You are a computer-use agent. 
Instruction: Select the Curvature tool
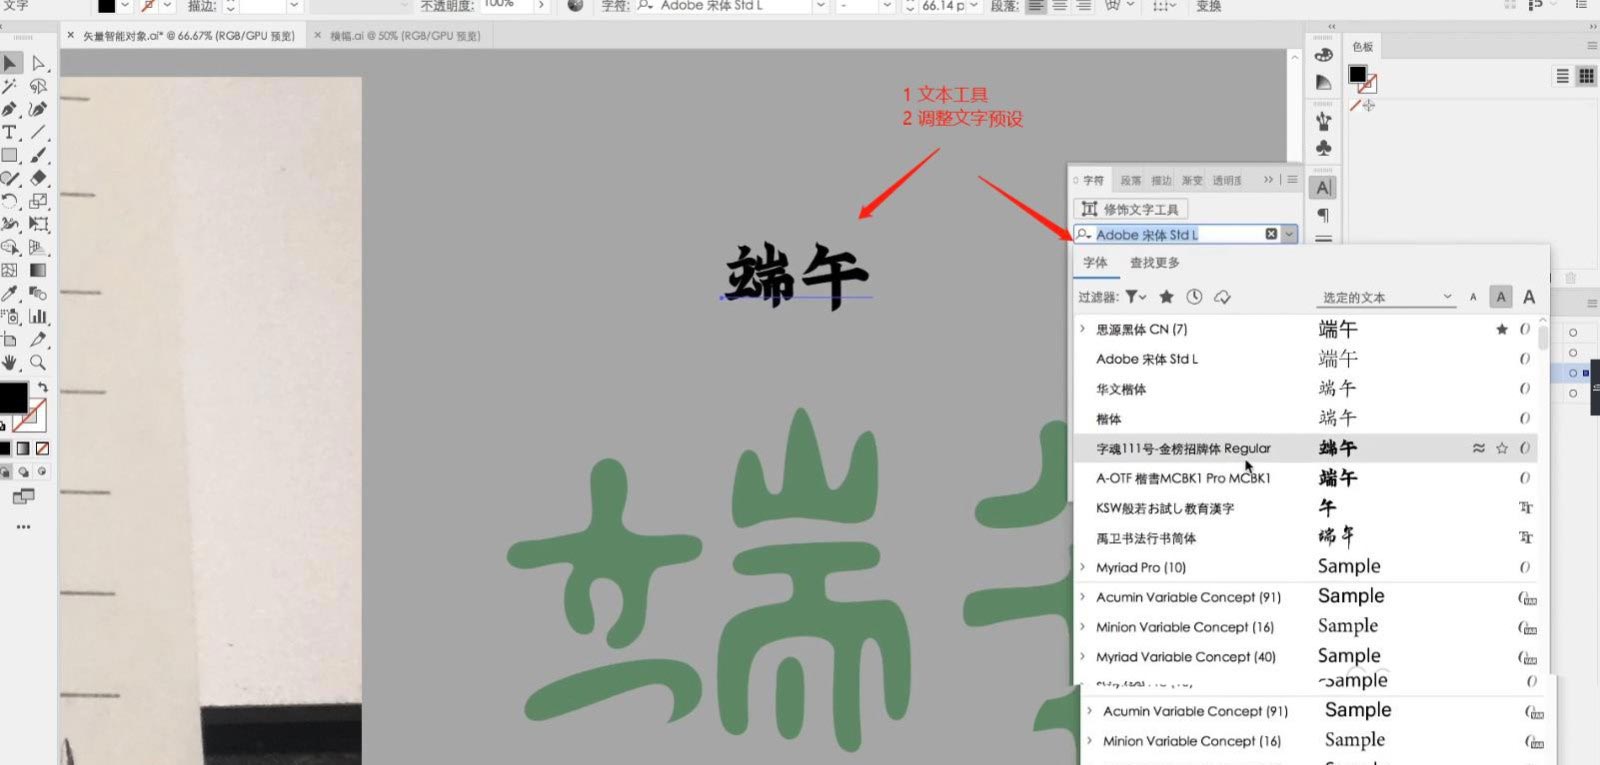(38, 109)
